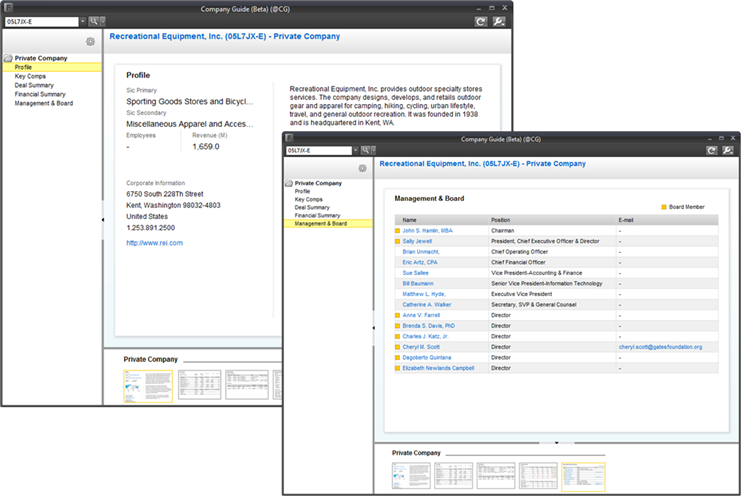
Task: Click search magnifier icon in front window toolbar
Action: [365, 150]
